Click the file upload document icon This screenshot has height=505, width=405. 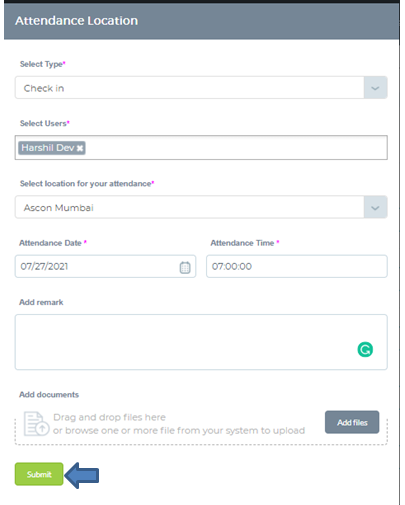click(x=36, y=424)
